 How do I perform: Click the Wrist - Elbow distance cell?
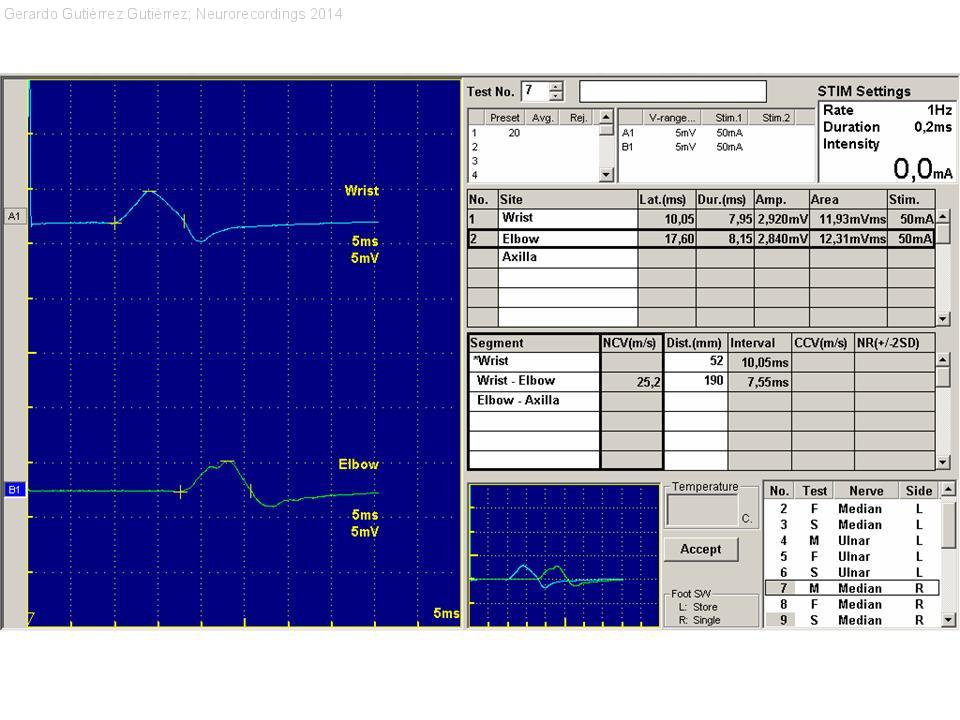coord(696,381)
